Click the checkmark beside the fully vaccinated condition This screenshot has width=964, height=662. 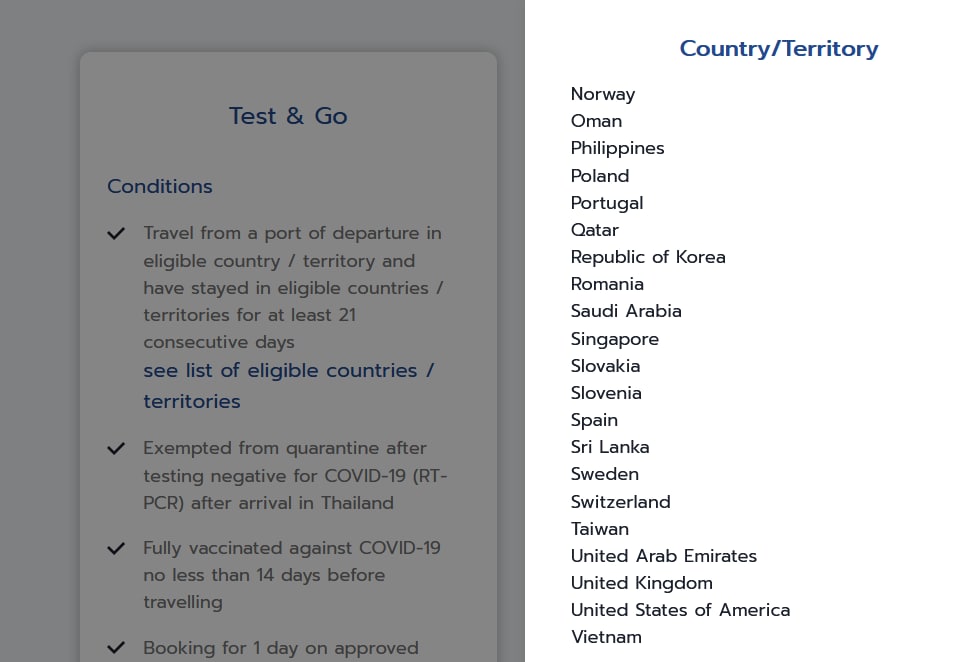point(116,549)
